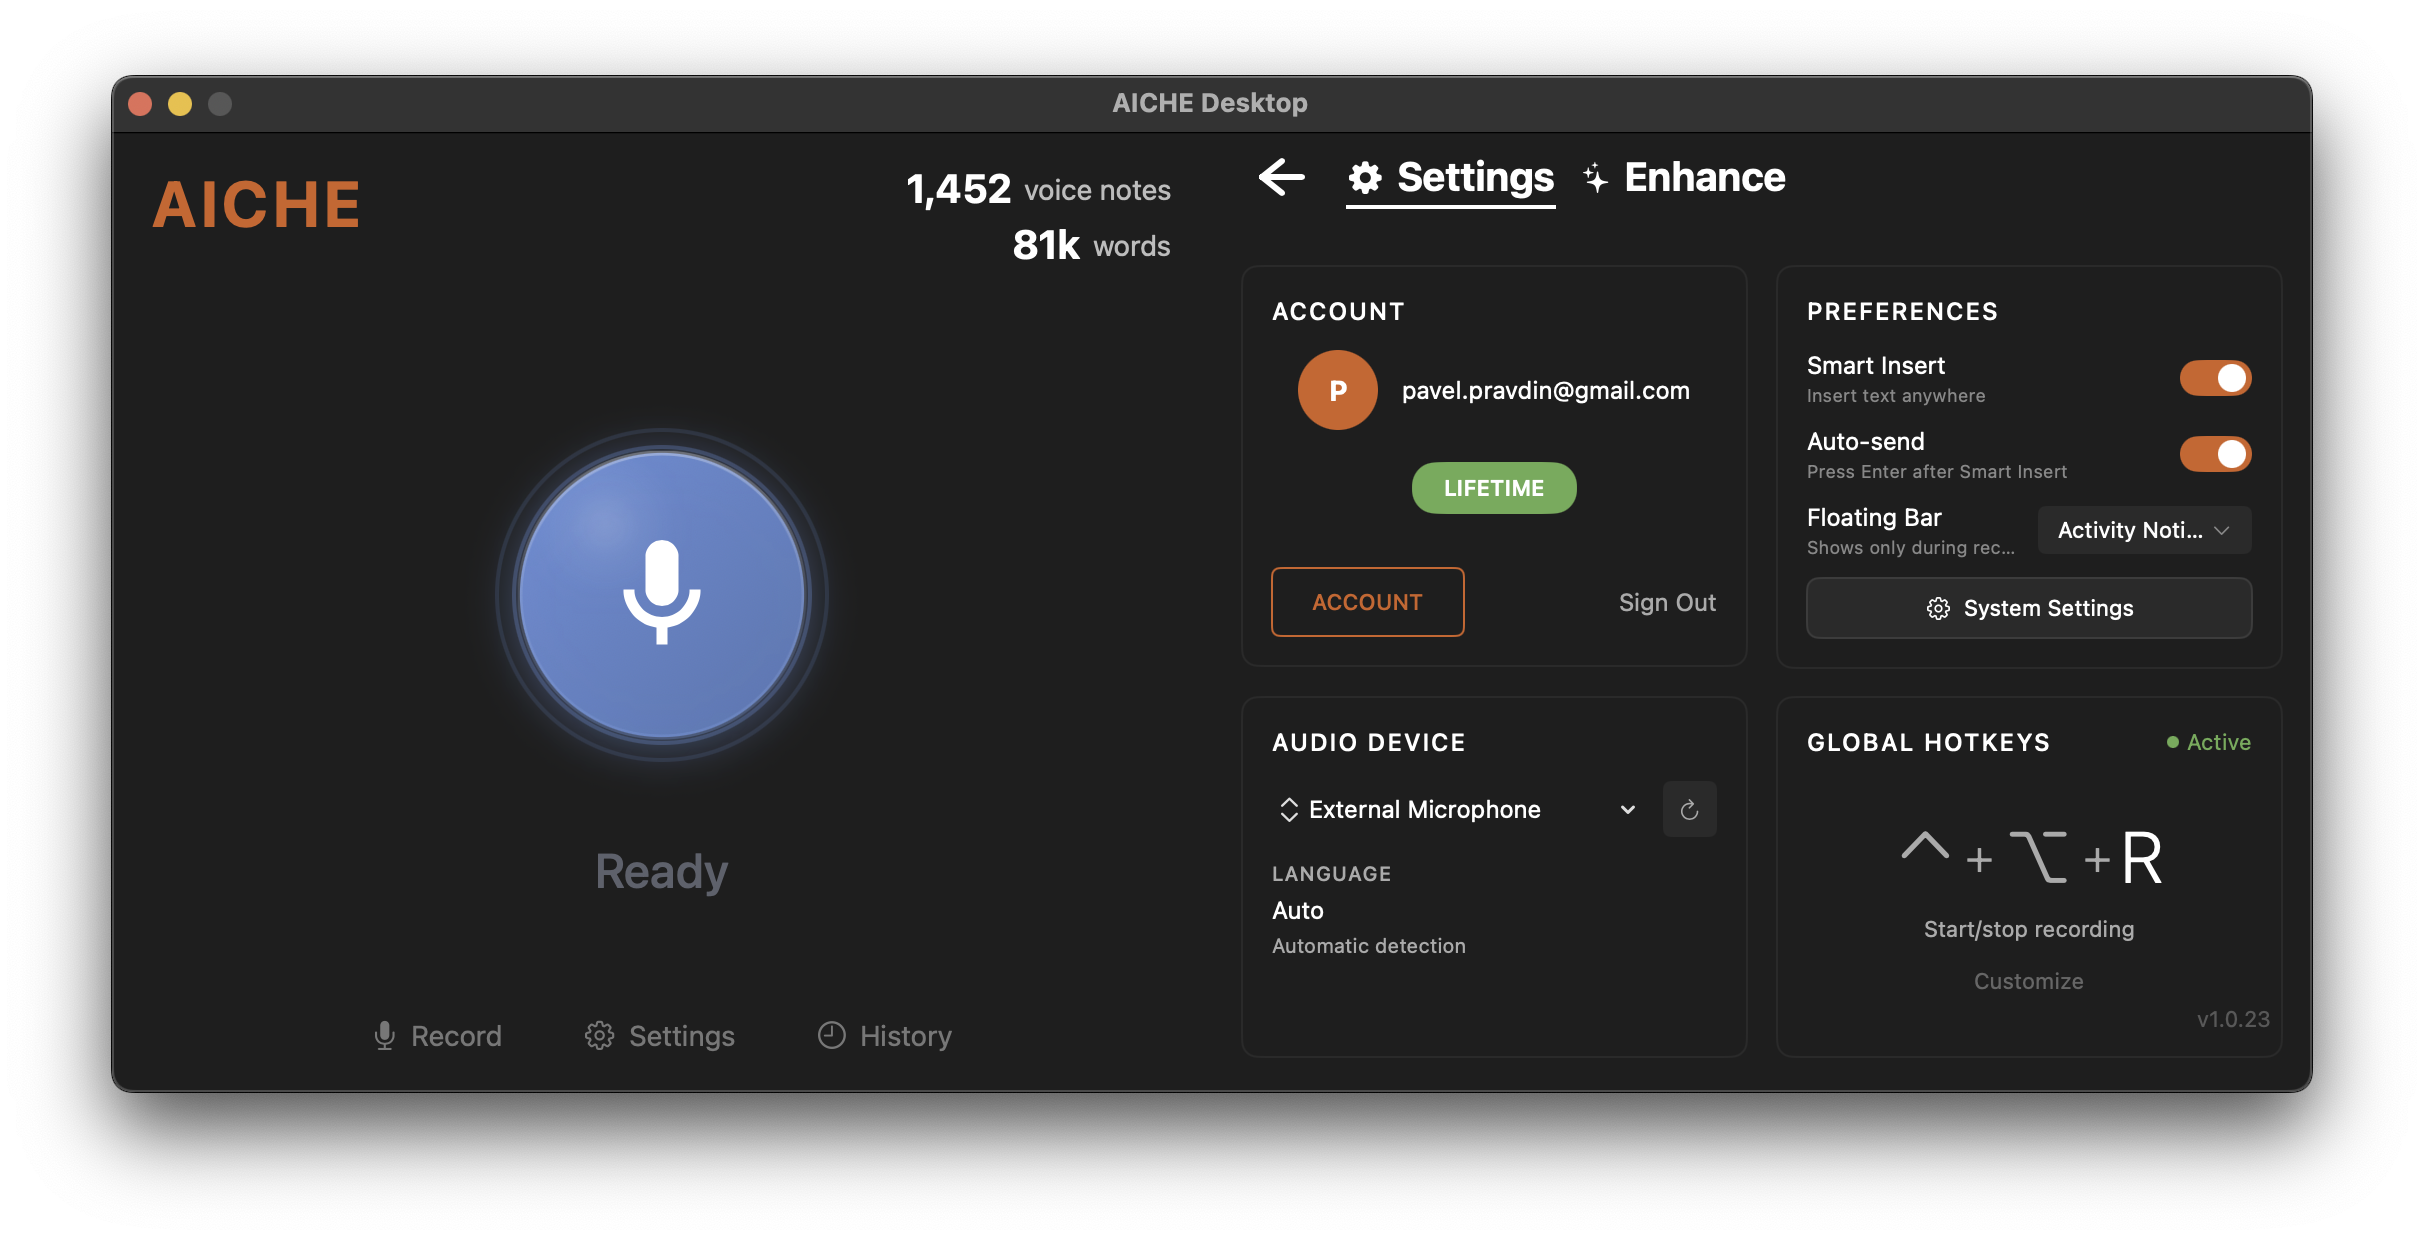Click the orange ACCOUNT button
2424x1240 pixels.
1367,602
